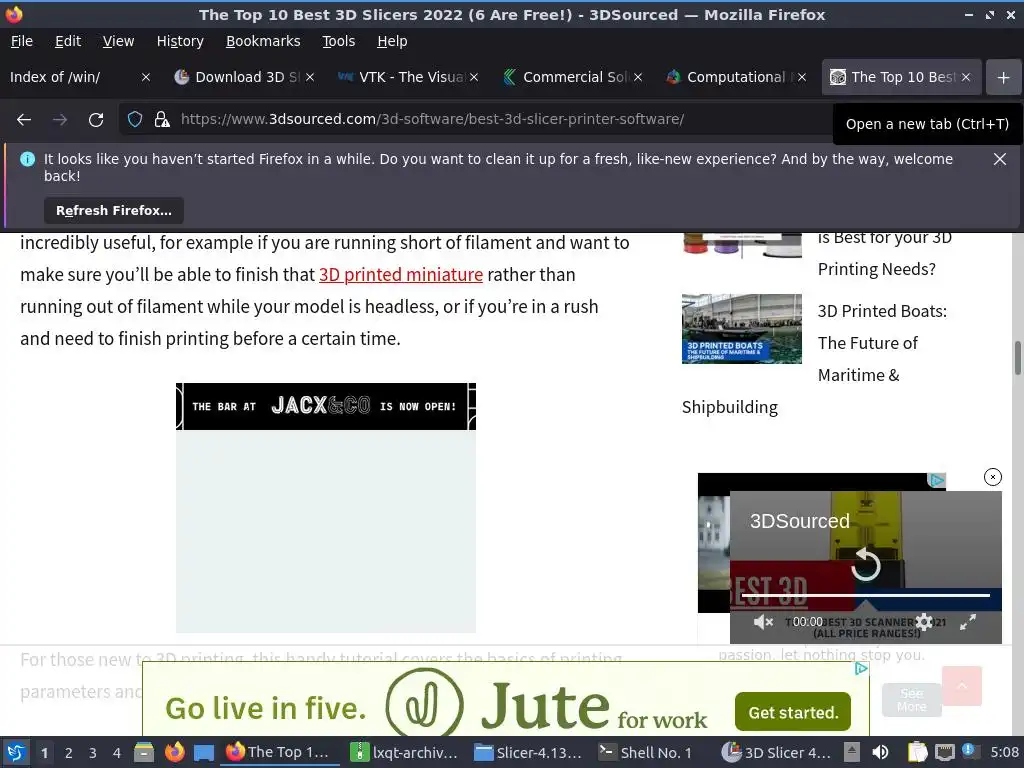The width and height of the screenshot is (1024, 768).
Task: Unmute the video player sound
Action: (x=763, y=622)
